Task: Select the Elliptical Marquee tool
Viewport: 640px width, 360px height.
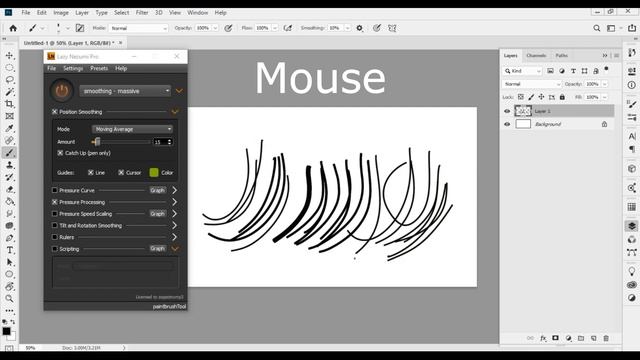Action: point(9,68)
